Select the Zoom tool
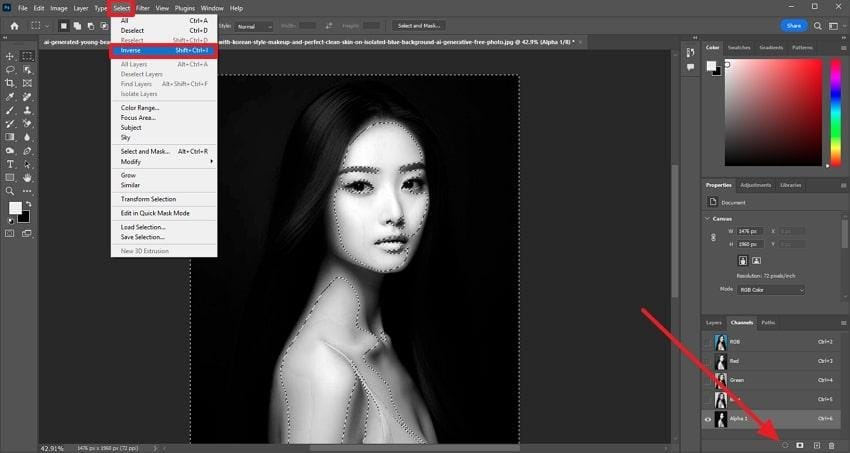850x453 pixels. 10,191
